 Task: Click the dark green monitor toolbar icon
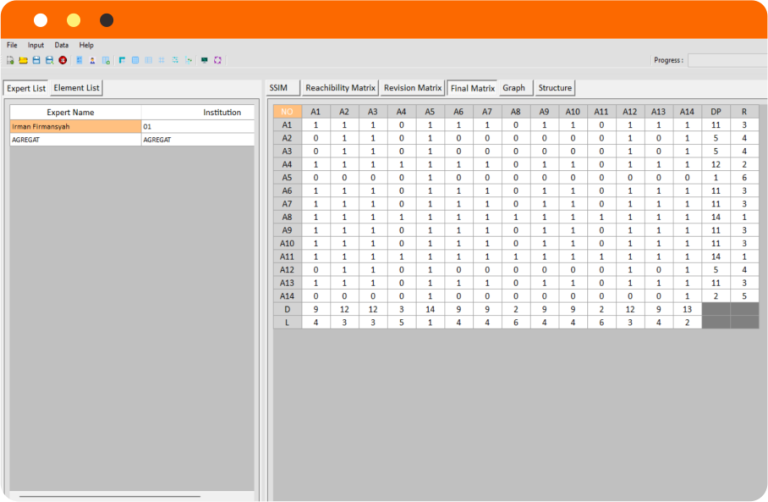204,60
